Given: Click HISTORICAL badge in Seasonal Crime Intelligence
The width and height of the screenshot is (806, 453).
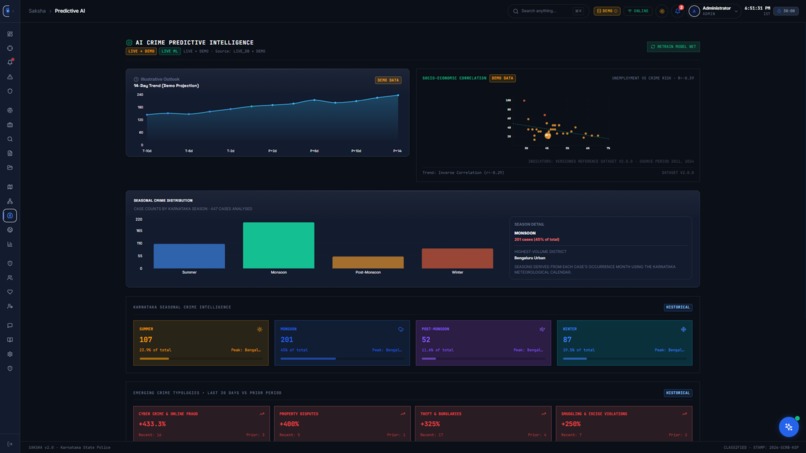Looking at the screenshot, I should [x=677, y=307].
